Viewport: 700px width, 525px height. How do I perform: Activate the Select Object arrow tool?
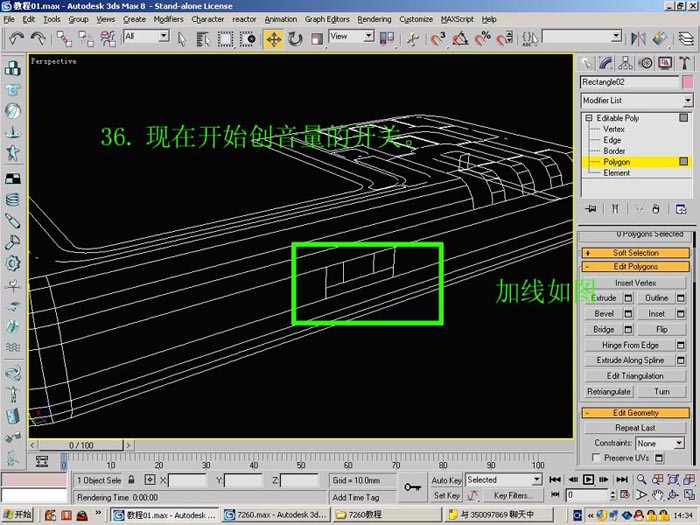coord(182,39)
